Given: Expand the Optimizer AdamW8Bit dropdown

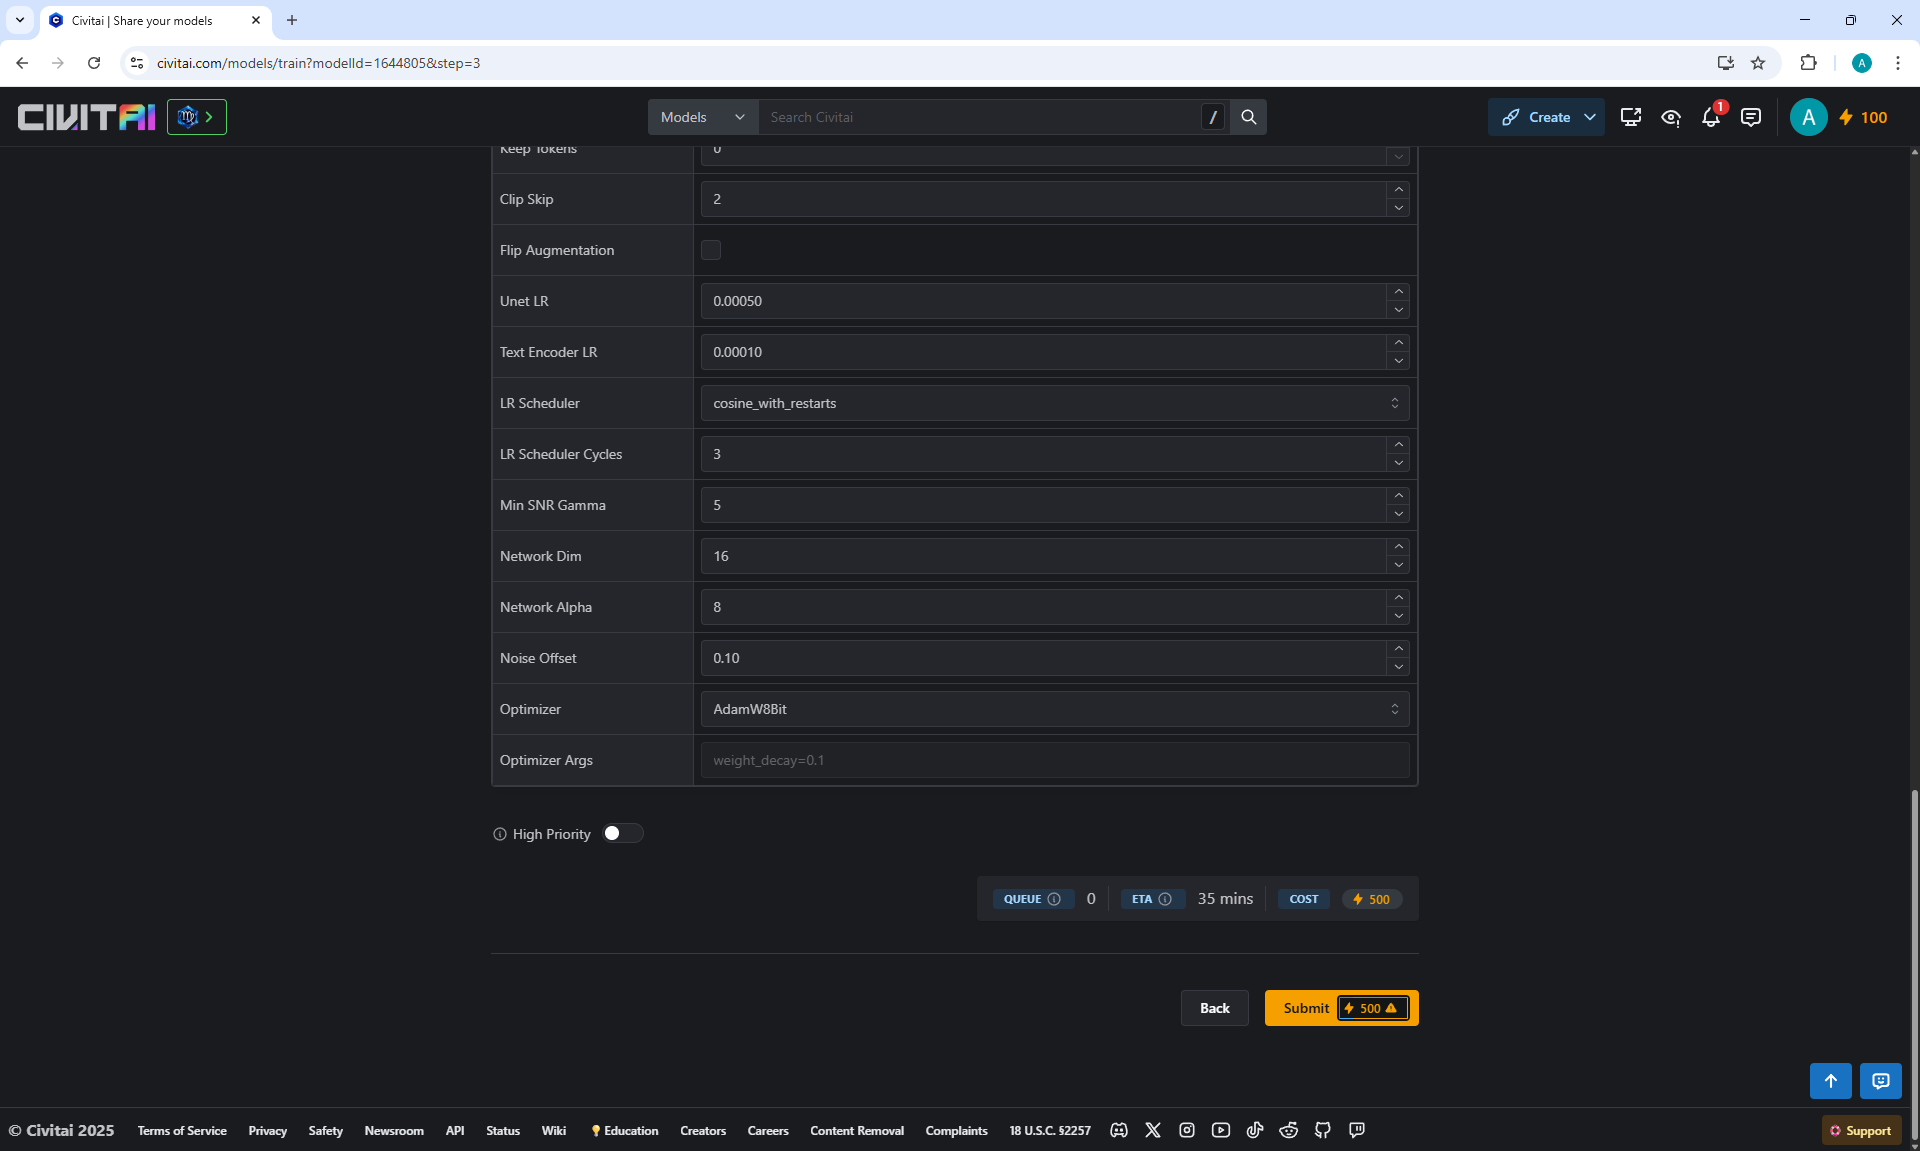Looking at the screenshot, I should click(1054, 709).
